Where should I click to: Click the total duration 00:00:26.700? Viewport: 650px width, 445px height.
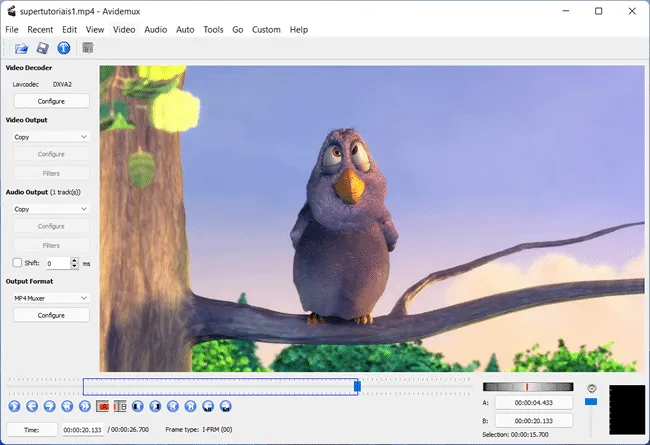pyautogui.click(x=129, y=430)
